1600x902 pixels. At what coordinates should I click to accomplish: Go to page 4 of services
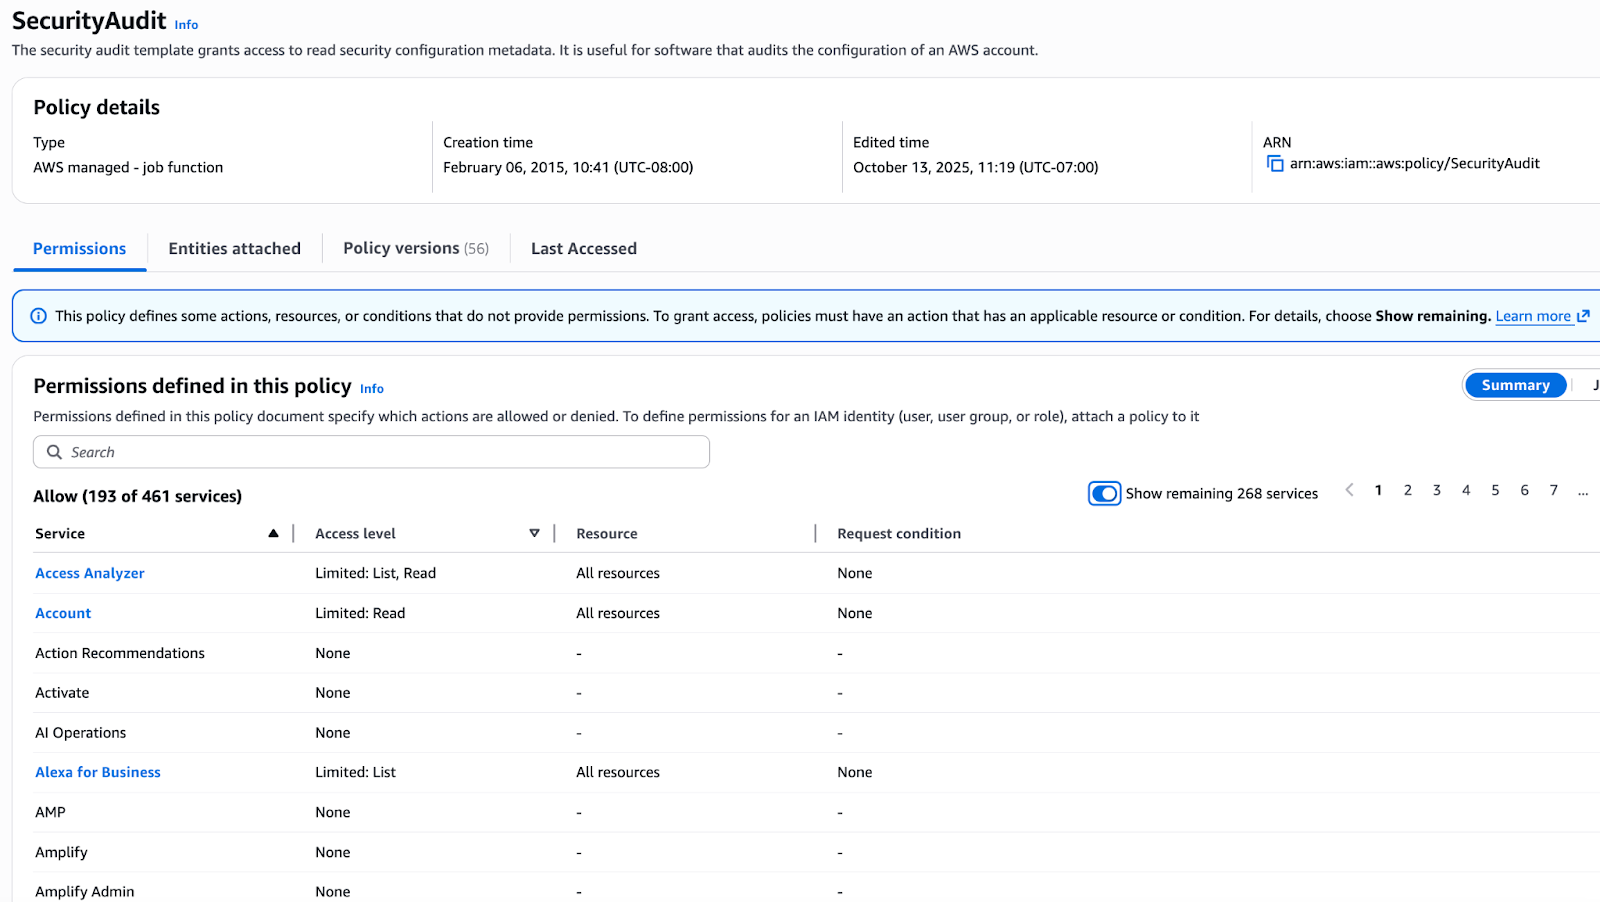point(1466,490)
